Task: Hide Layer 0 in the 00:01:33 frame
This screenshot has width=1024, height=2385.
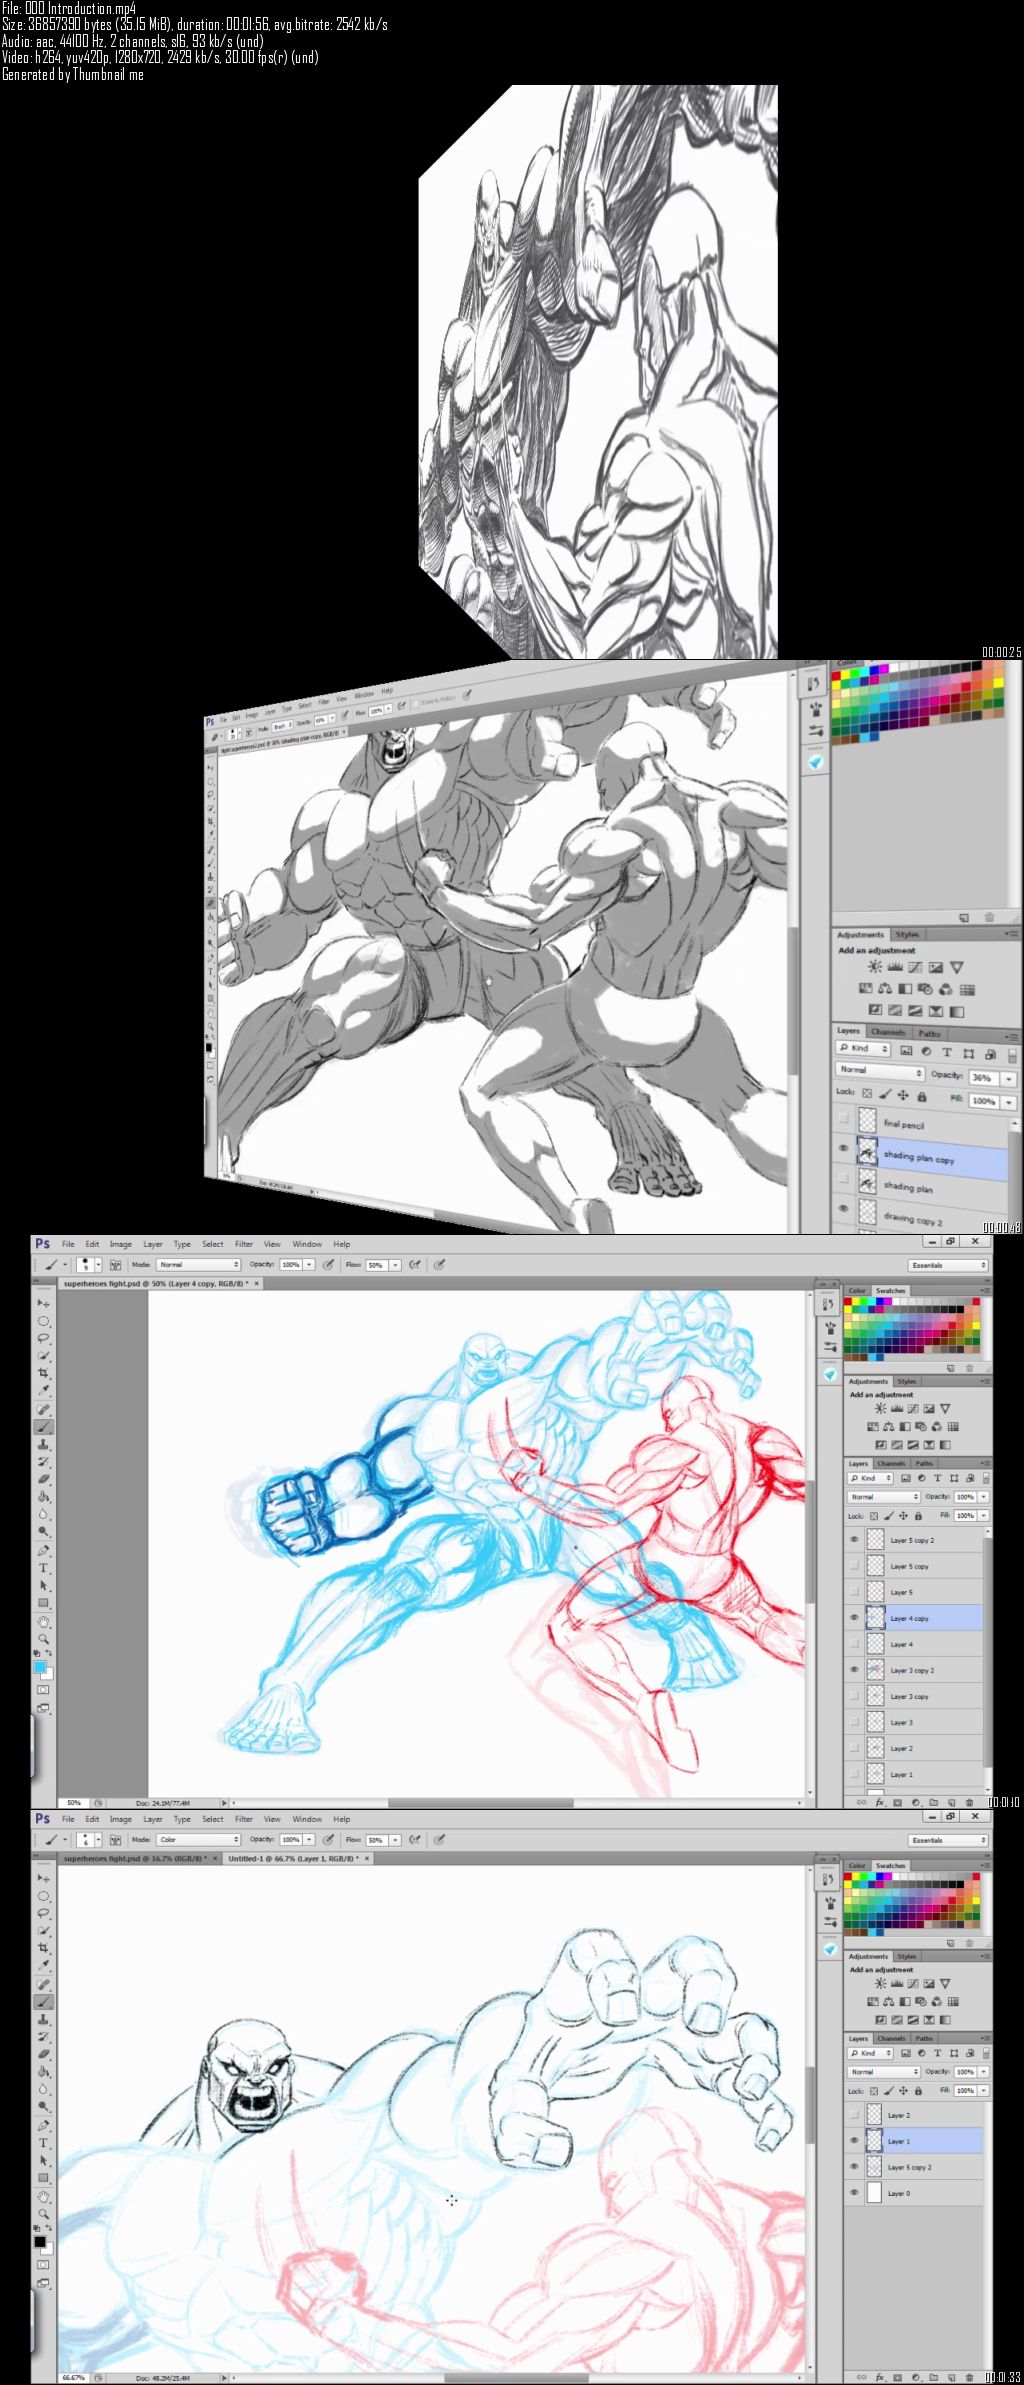Action: point(854,2193)
